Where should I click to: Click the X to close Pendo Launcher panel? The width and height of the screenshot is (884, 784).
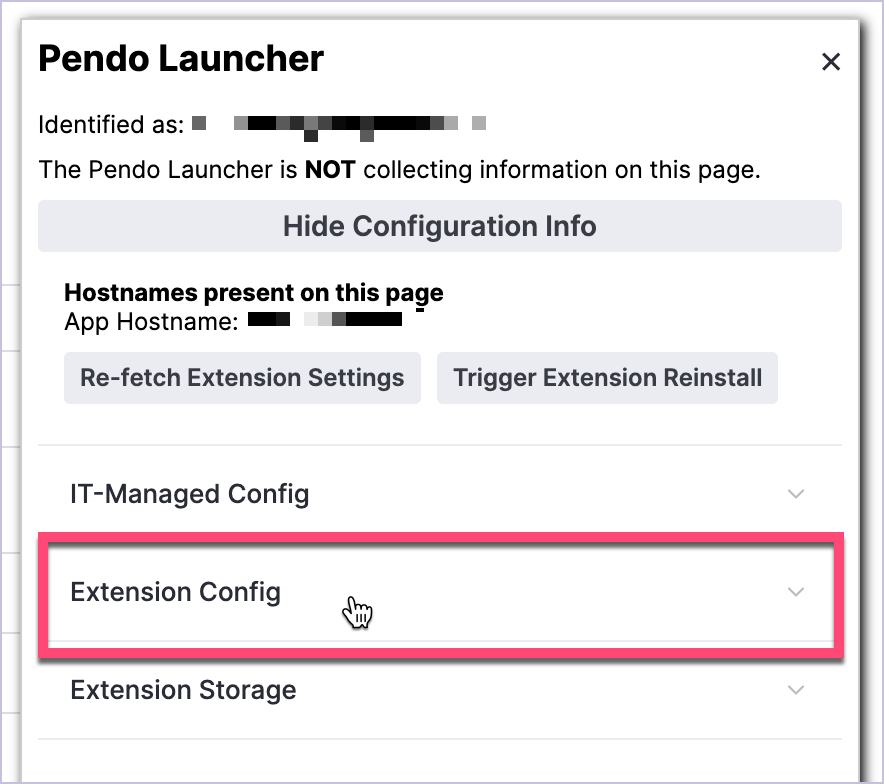[x=831, y=61]
